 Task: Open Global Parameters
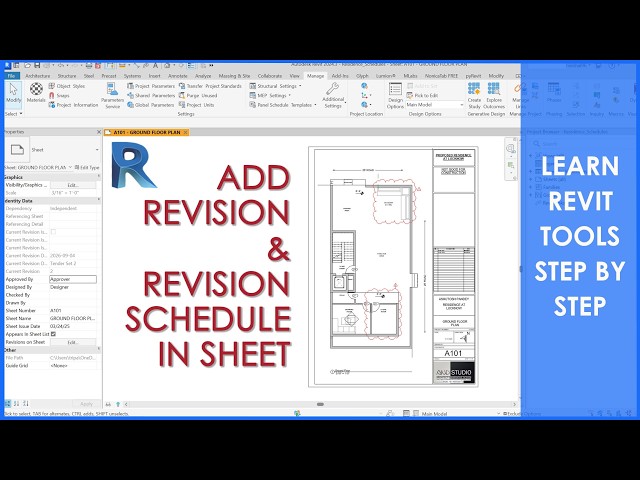[x=151, y=105]
